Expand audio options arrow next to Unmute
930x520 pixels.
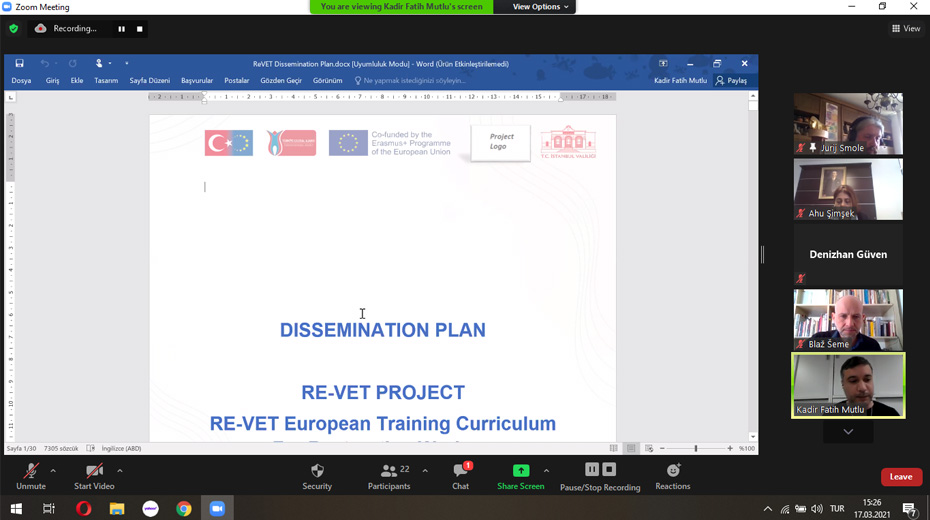point(53,470)
